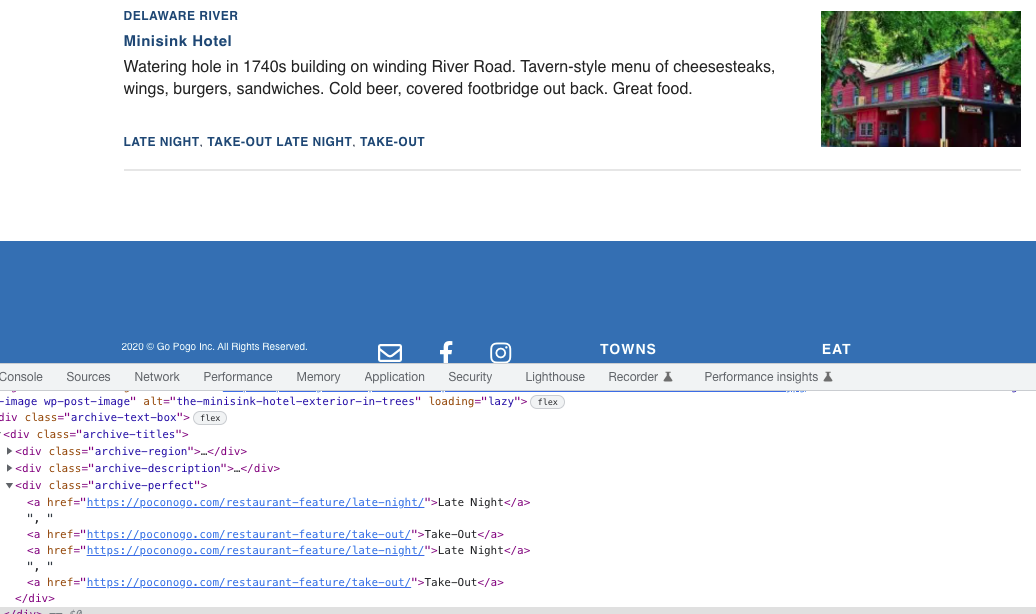This screenshot has height=614, width=1036.
Task: Open first late-night href URL in DOM
Action: [x=255, y=502]
